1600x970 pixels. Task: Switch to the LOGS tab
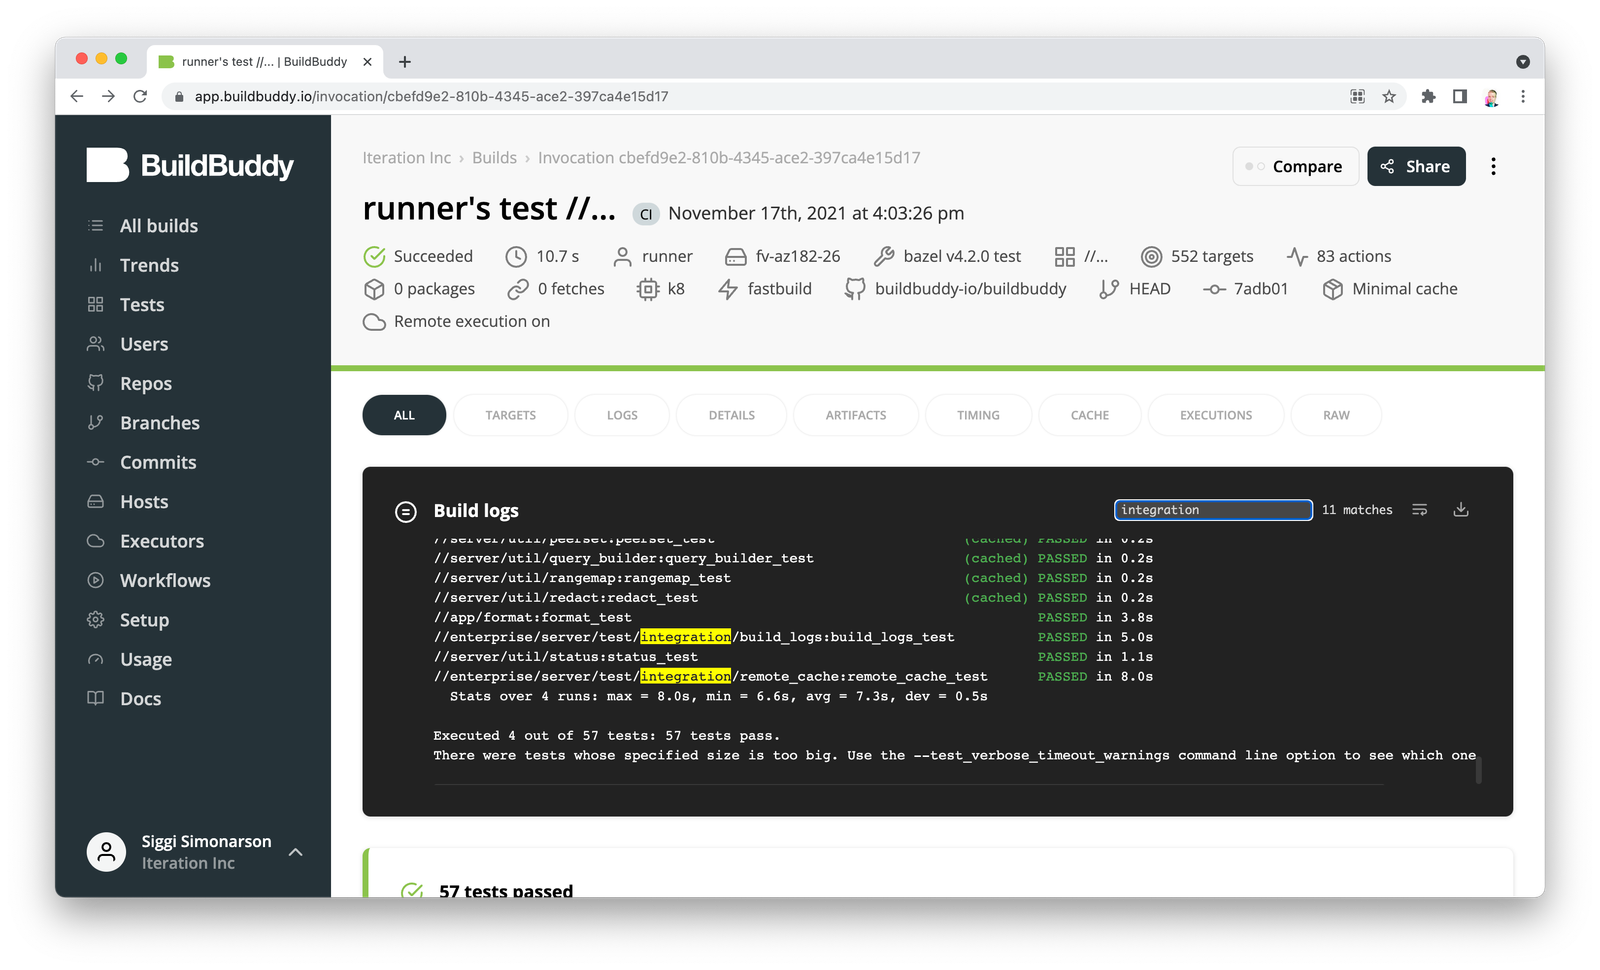tap(622, 415)
